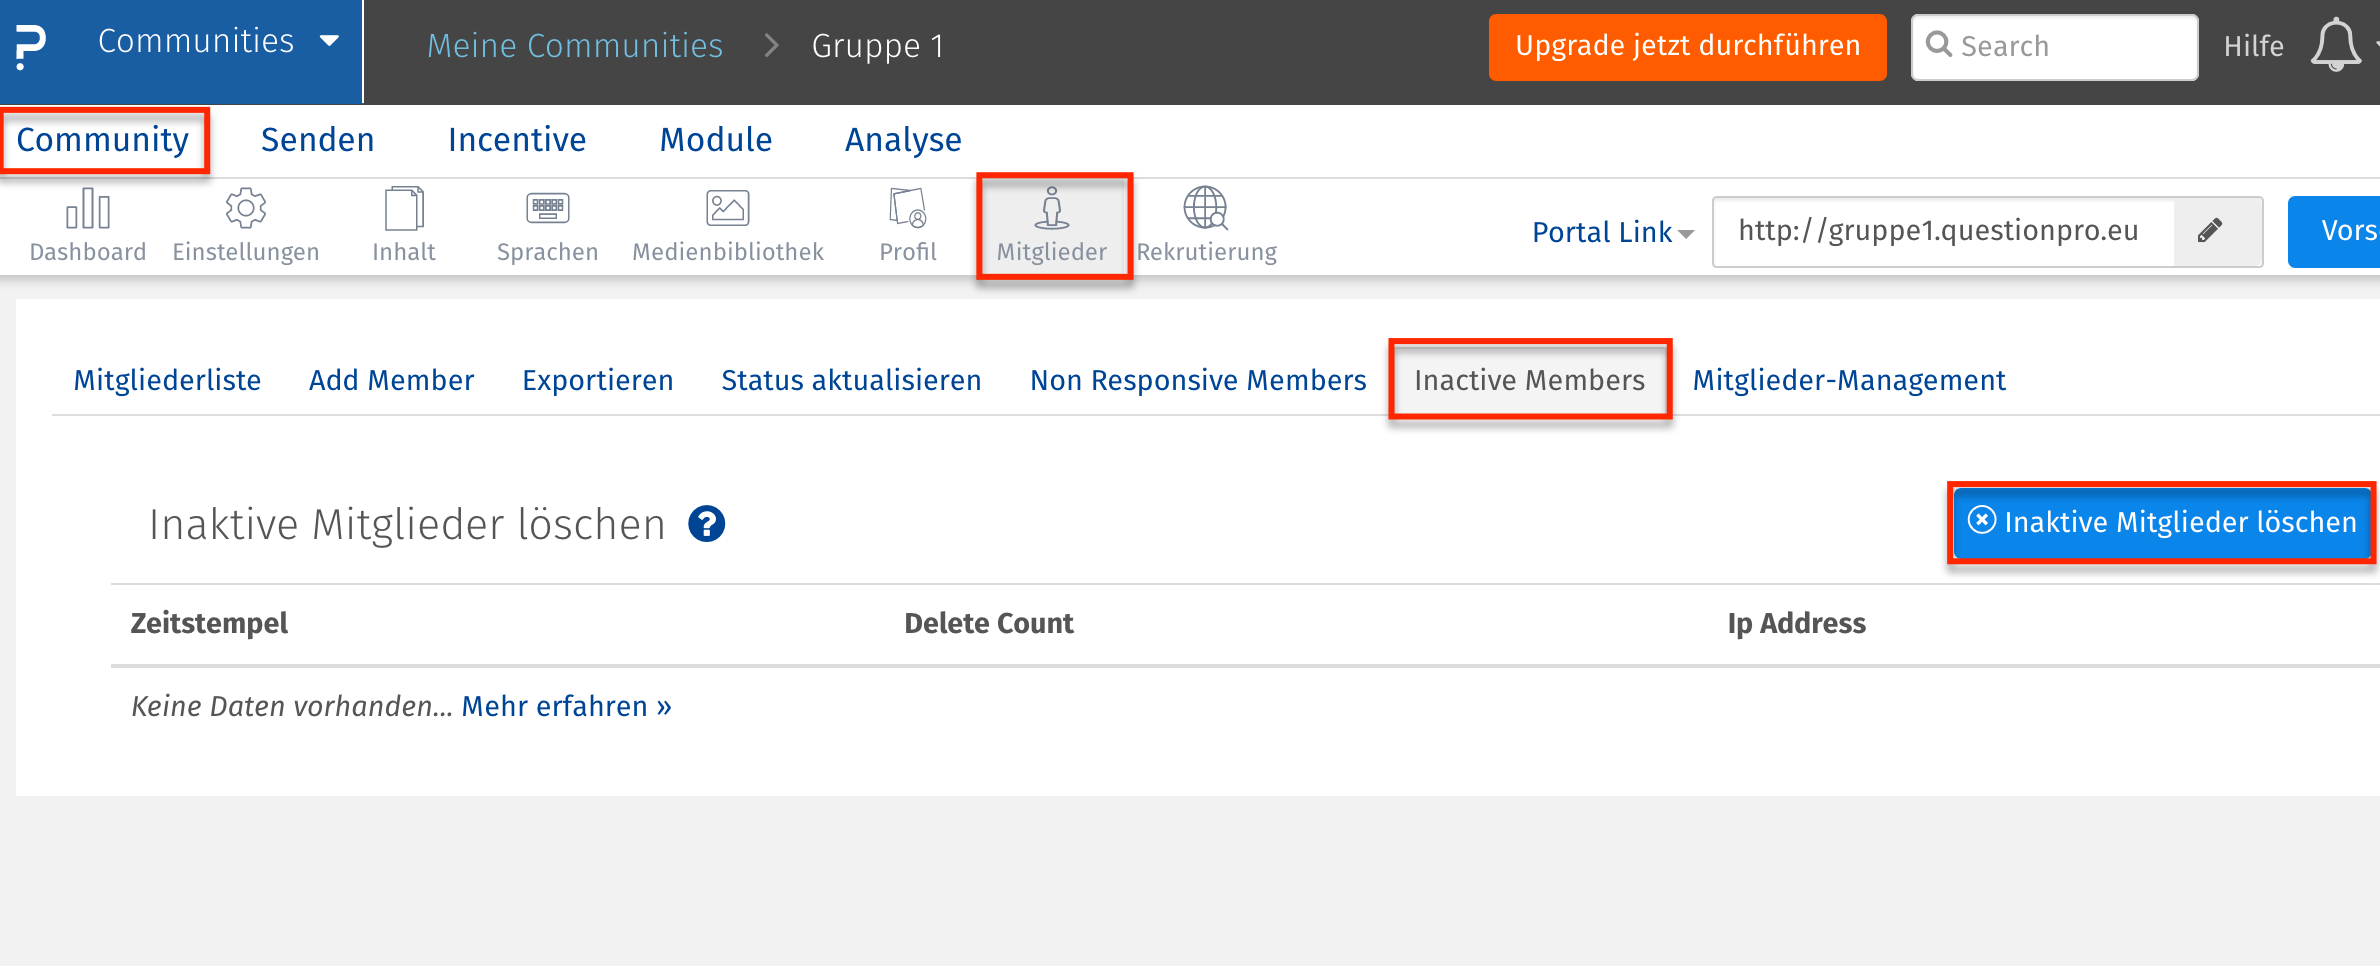Viewport: 2380px width, 966px height.
Task: Open the Profil icon
Action: click(907, 210)
